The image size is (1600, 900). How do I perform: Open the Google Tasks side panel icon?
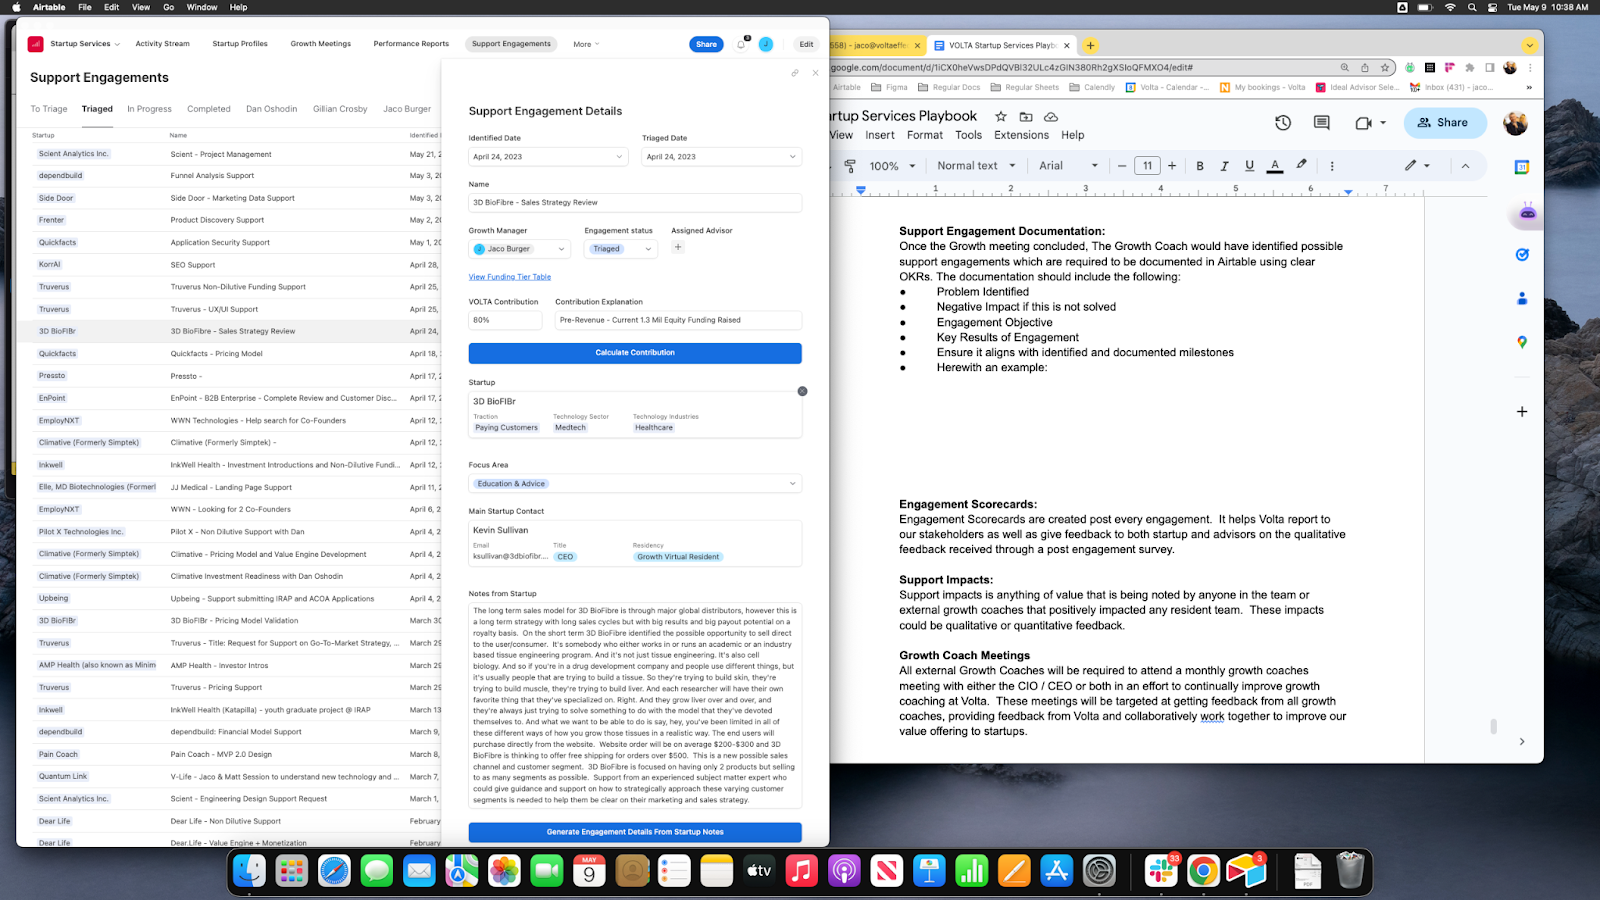pos(1522,255)
